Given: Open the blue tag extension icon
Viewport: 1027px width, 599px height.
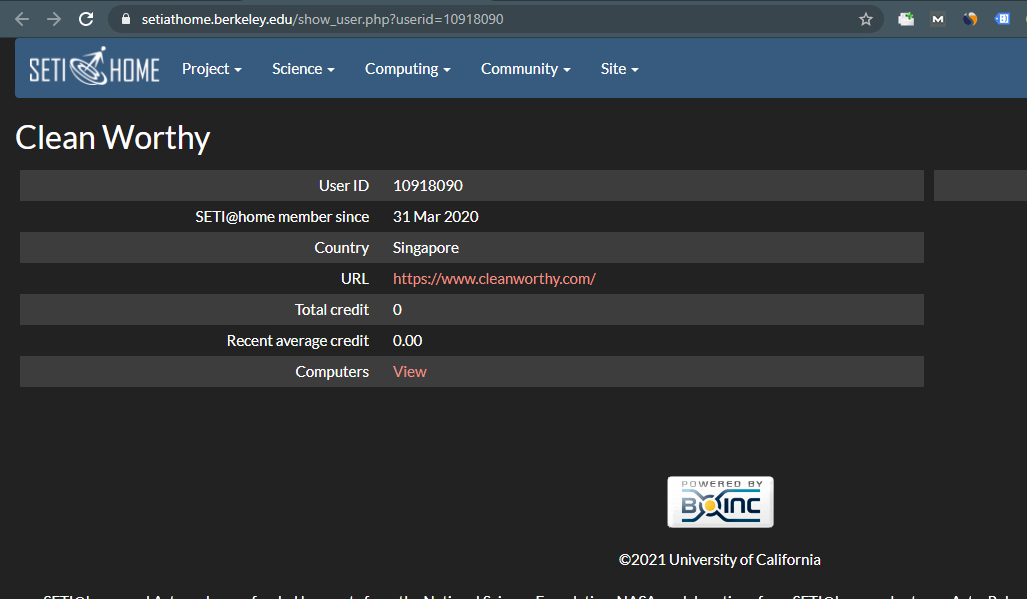Looking at the screenshot, I should (x=1002, y=19).
